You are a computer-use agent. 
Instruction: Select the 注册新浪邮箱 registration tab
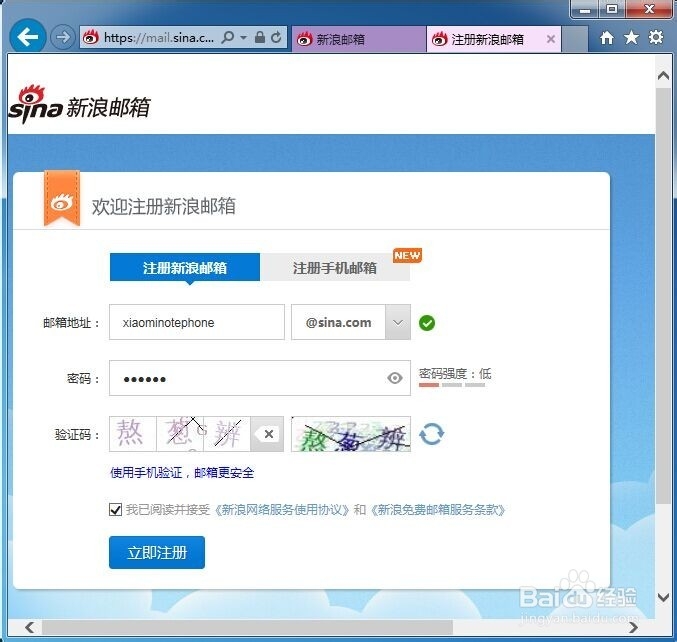click(185, 268)
